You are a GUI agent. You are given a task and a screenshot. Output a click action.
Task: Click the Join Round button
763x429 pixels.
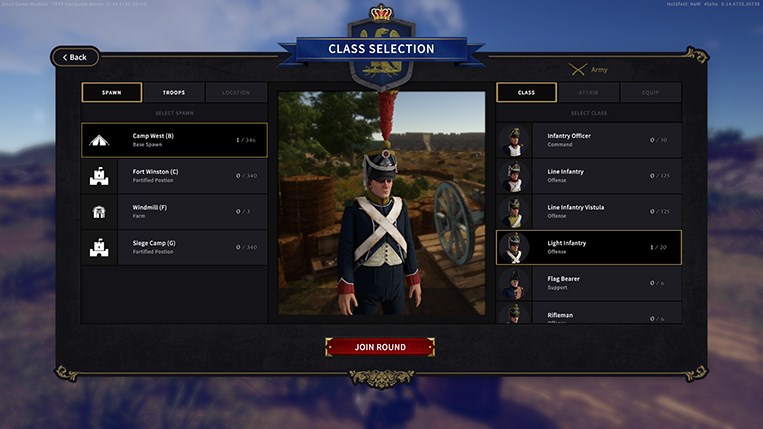[x=380, y=347]
